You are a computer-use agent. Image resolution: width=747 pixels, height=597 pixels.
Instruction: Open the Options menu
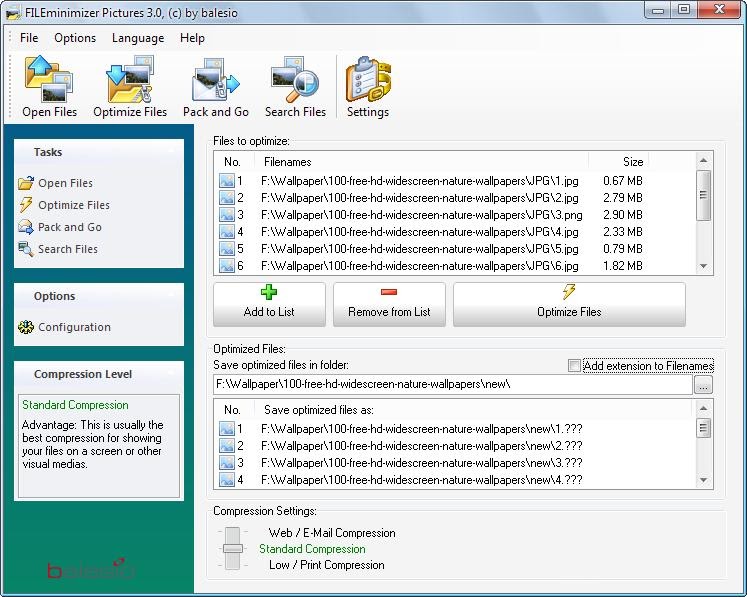click(75, 38)
